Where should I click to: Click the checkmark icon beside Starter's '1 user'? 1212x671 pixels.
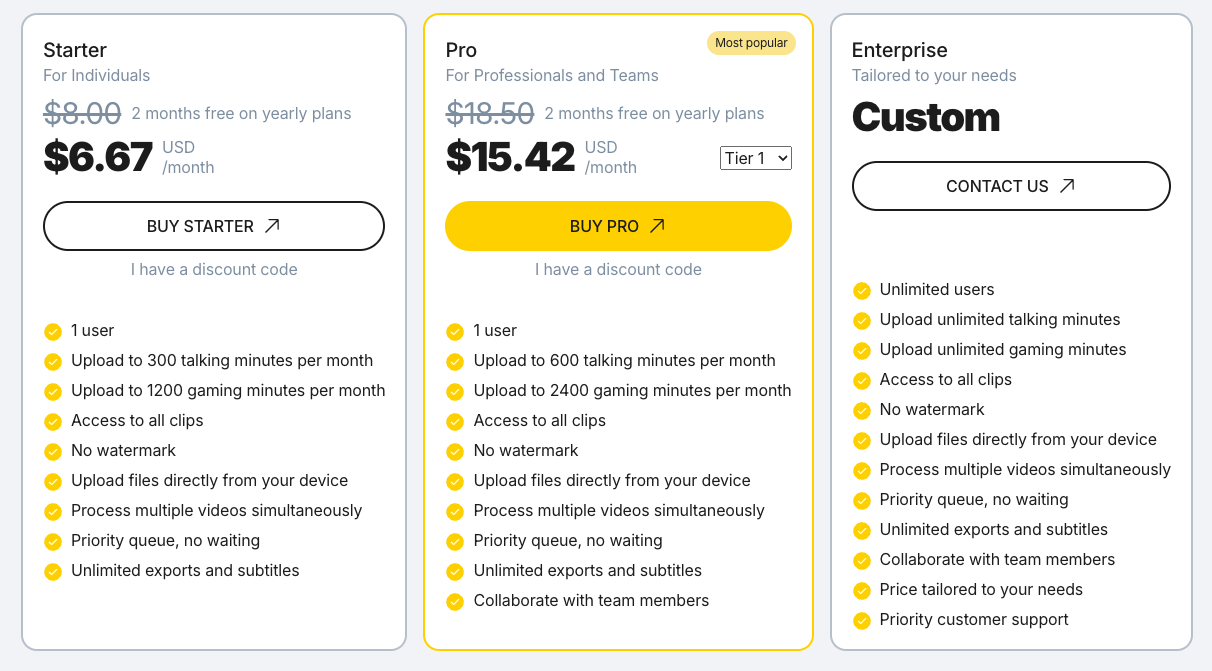pyautogui.click(x=53, y=331)
